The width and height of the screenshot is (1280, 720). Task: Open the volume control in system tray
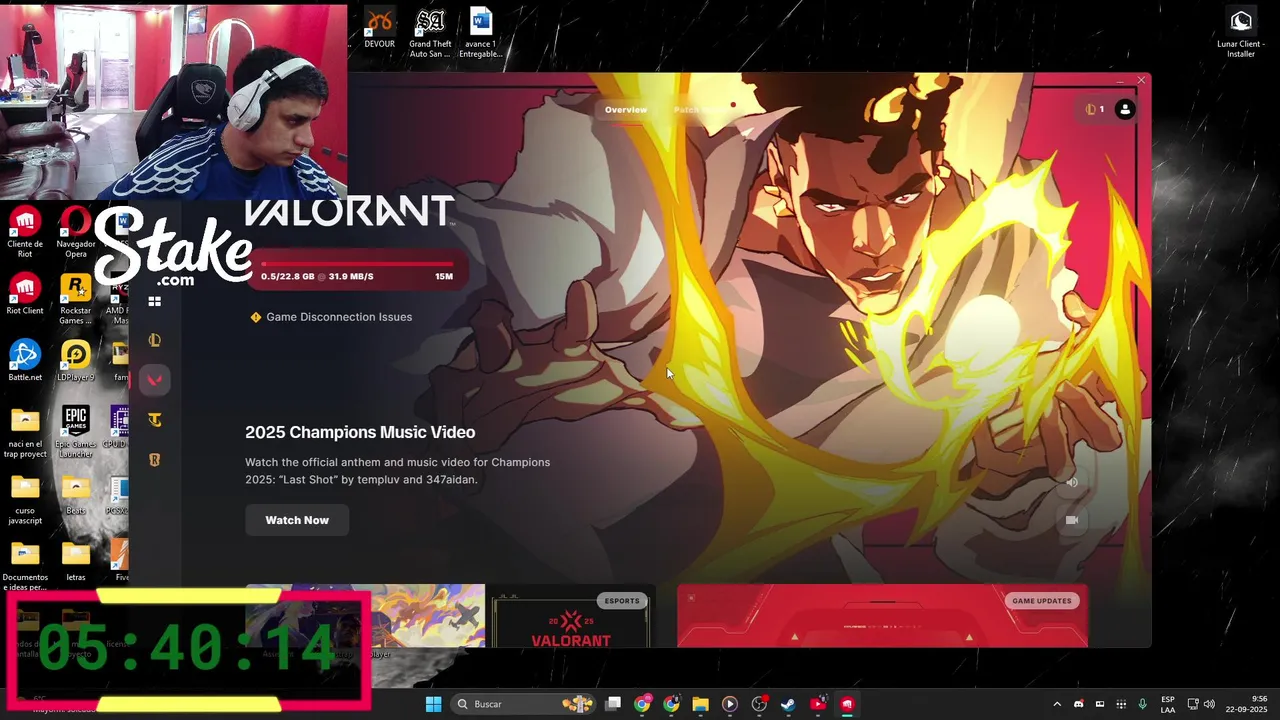pos(1209,704)
